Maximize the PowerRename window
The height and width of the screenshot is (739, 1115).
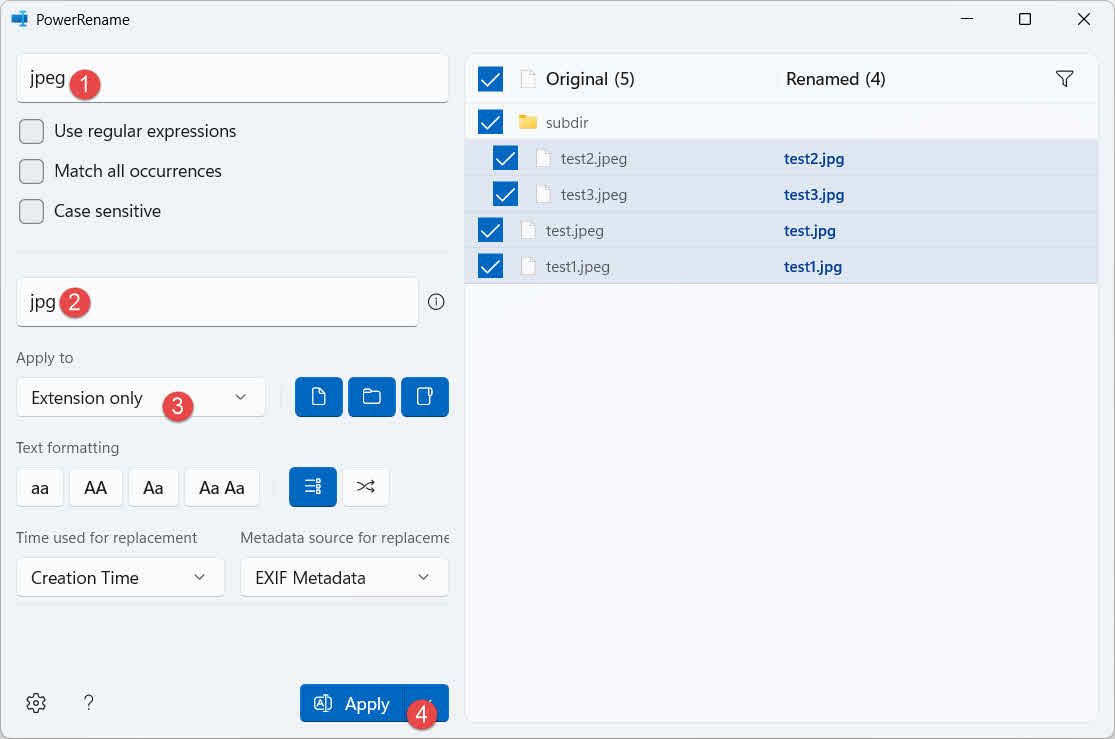(1025, 19)
